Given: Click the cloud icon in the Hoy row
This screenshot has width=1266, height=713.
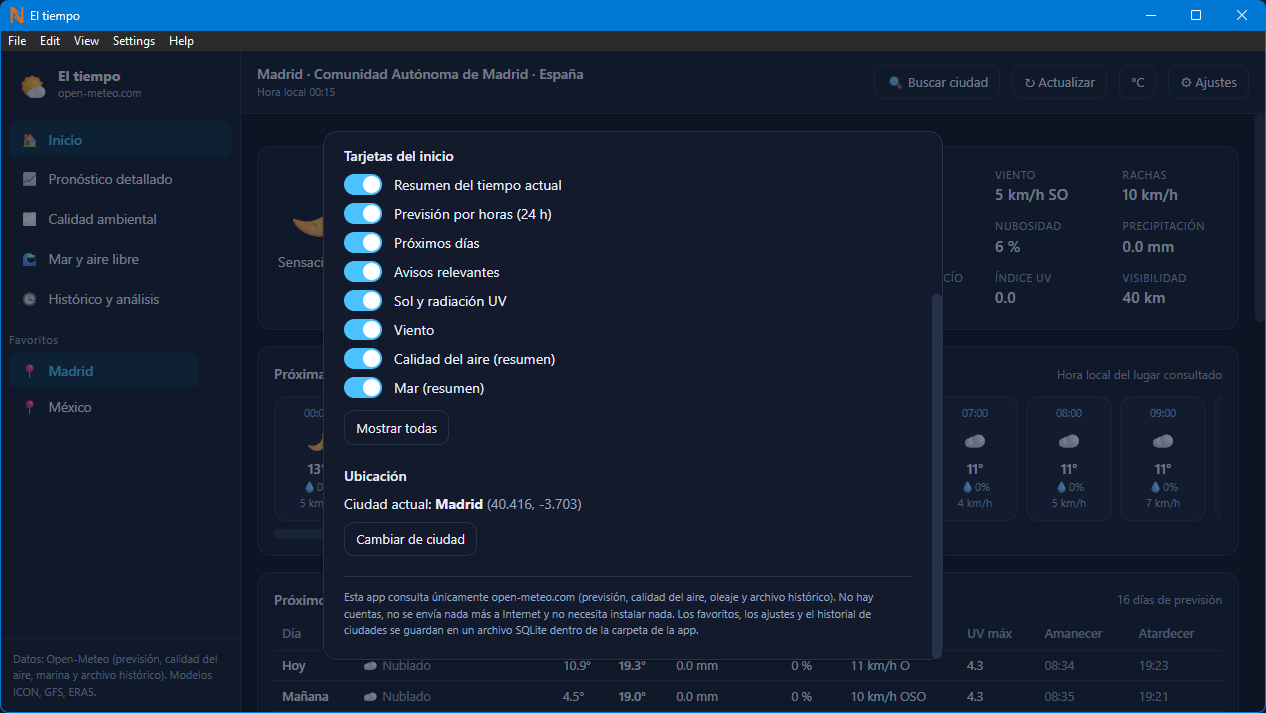Looking at the screenshot, I should point(370,666).
